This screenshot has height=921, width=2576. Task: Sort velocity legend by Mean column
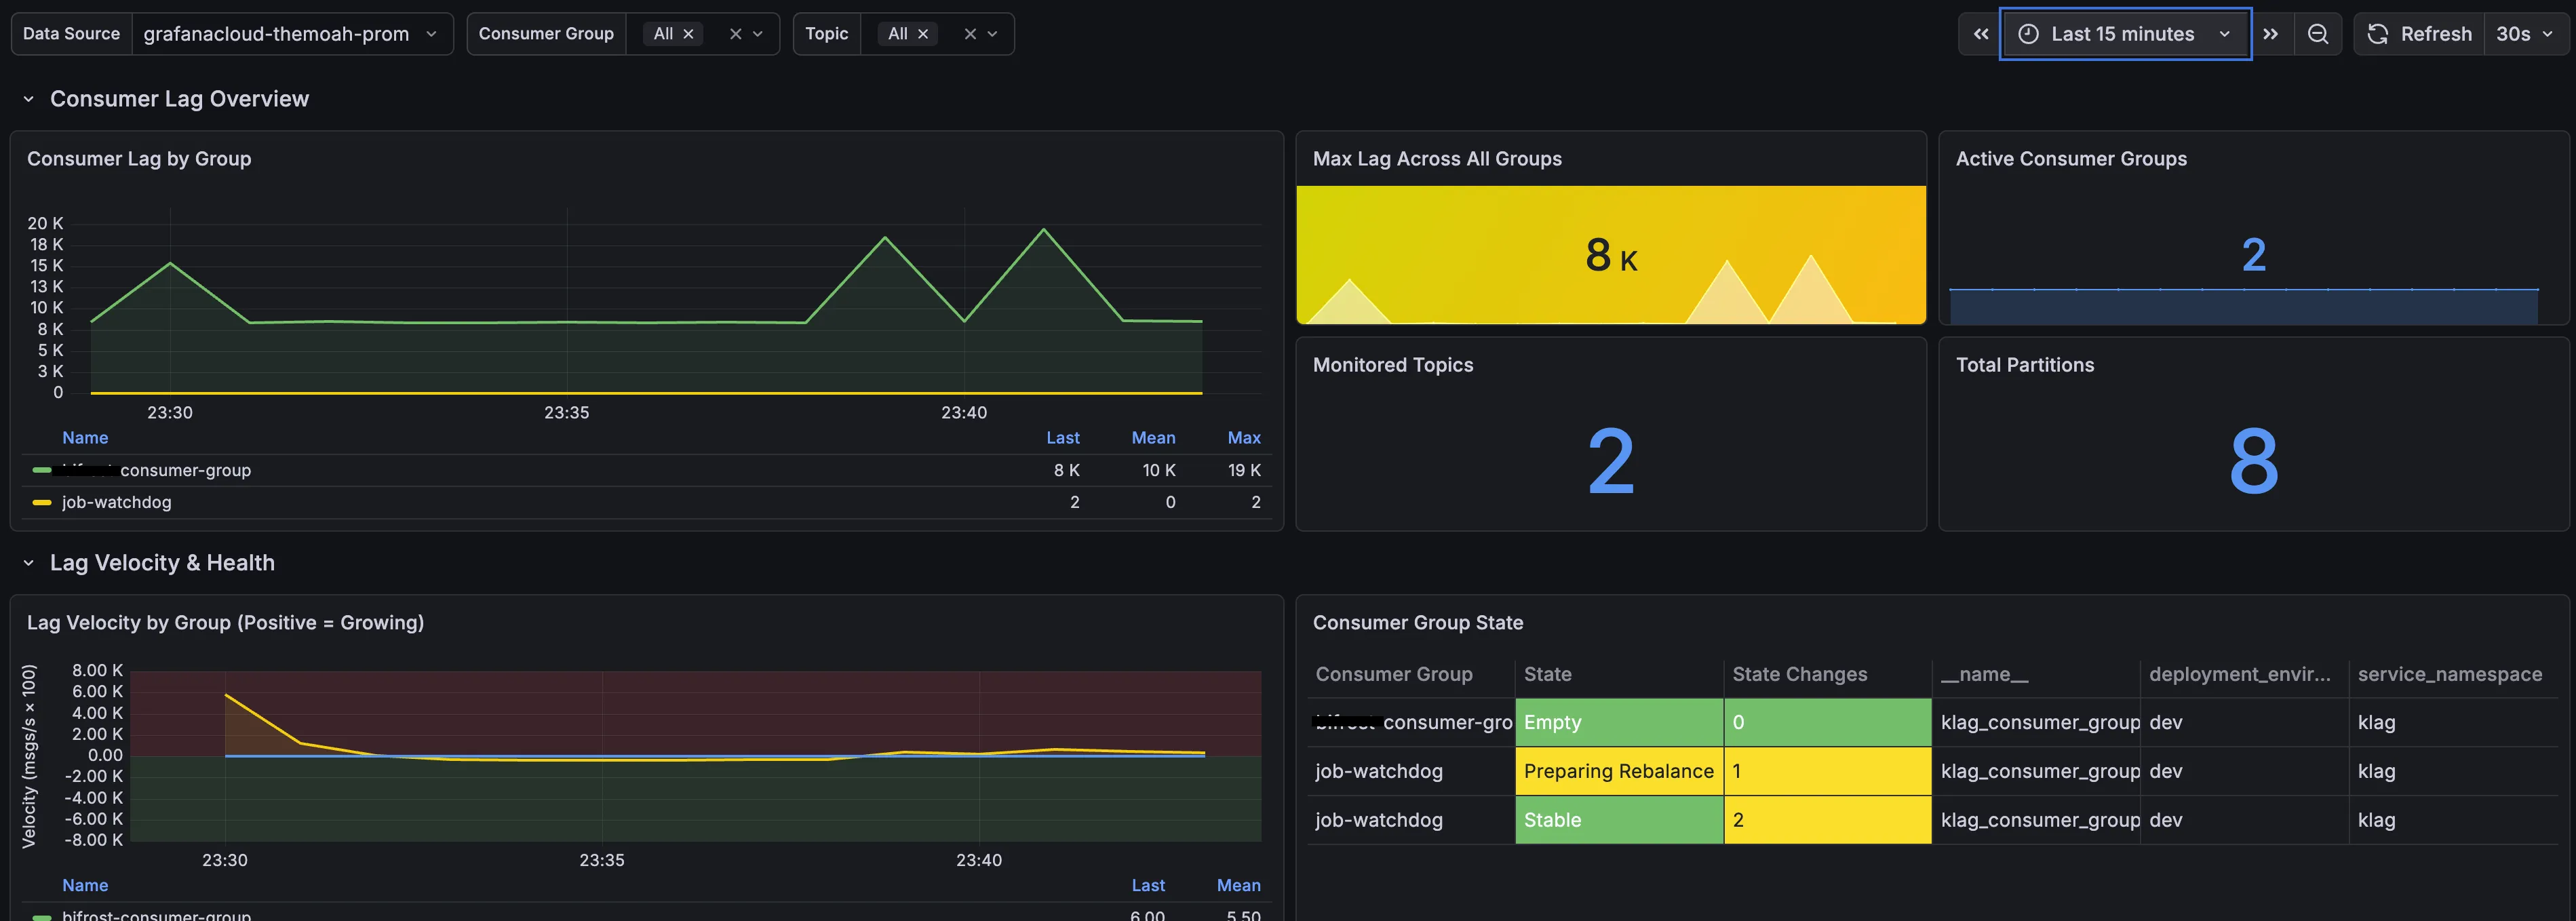1238,885
